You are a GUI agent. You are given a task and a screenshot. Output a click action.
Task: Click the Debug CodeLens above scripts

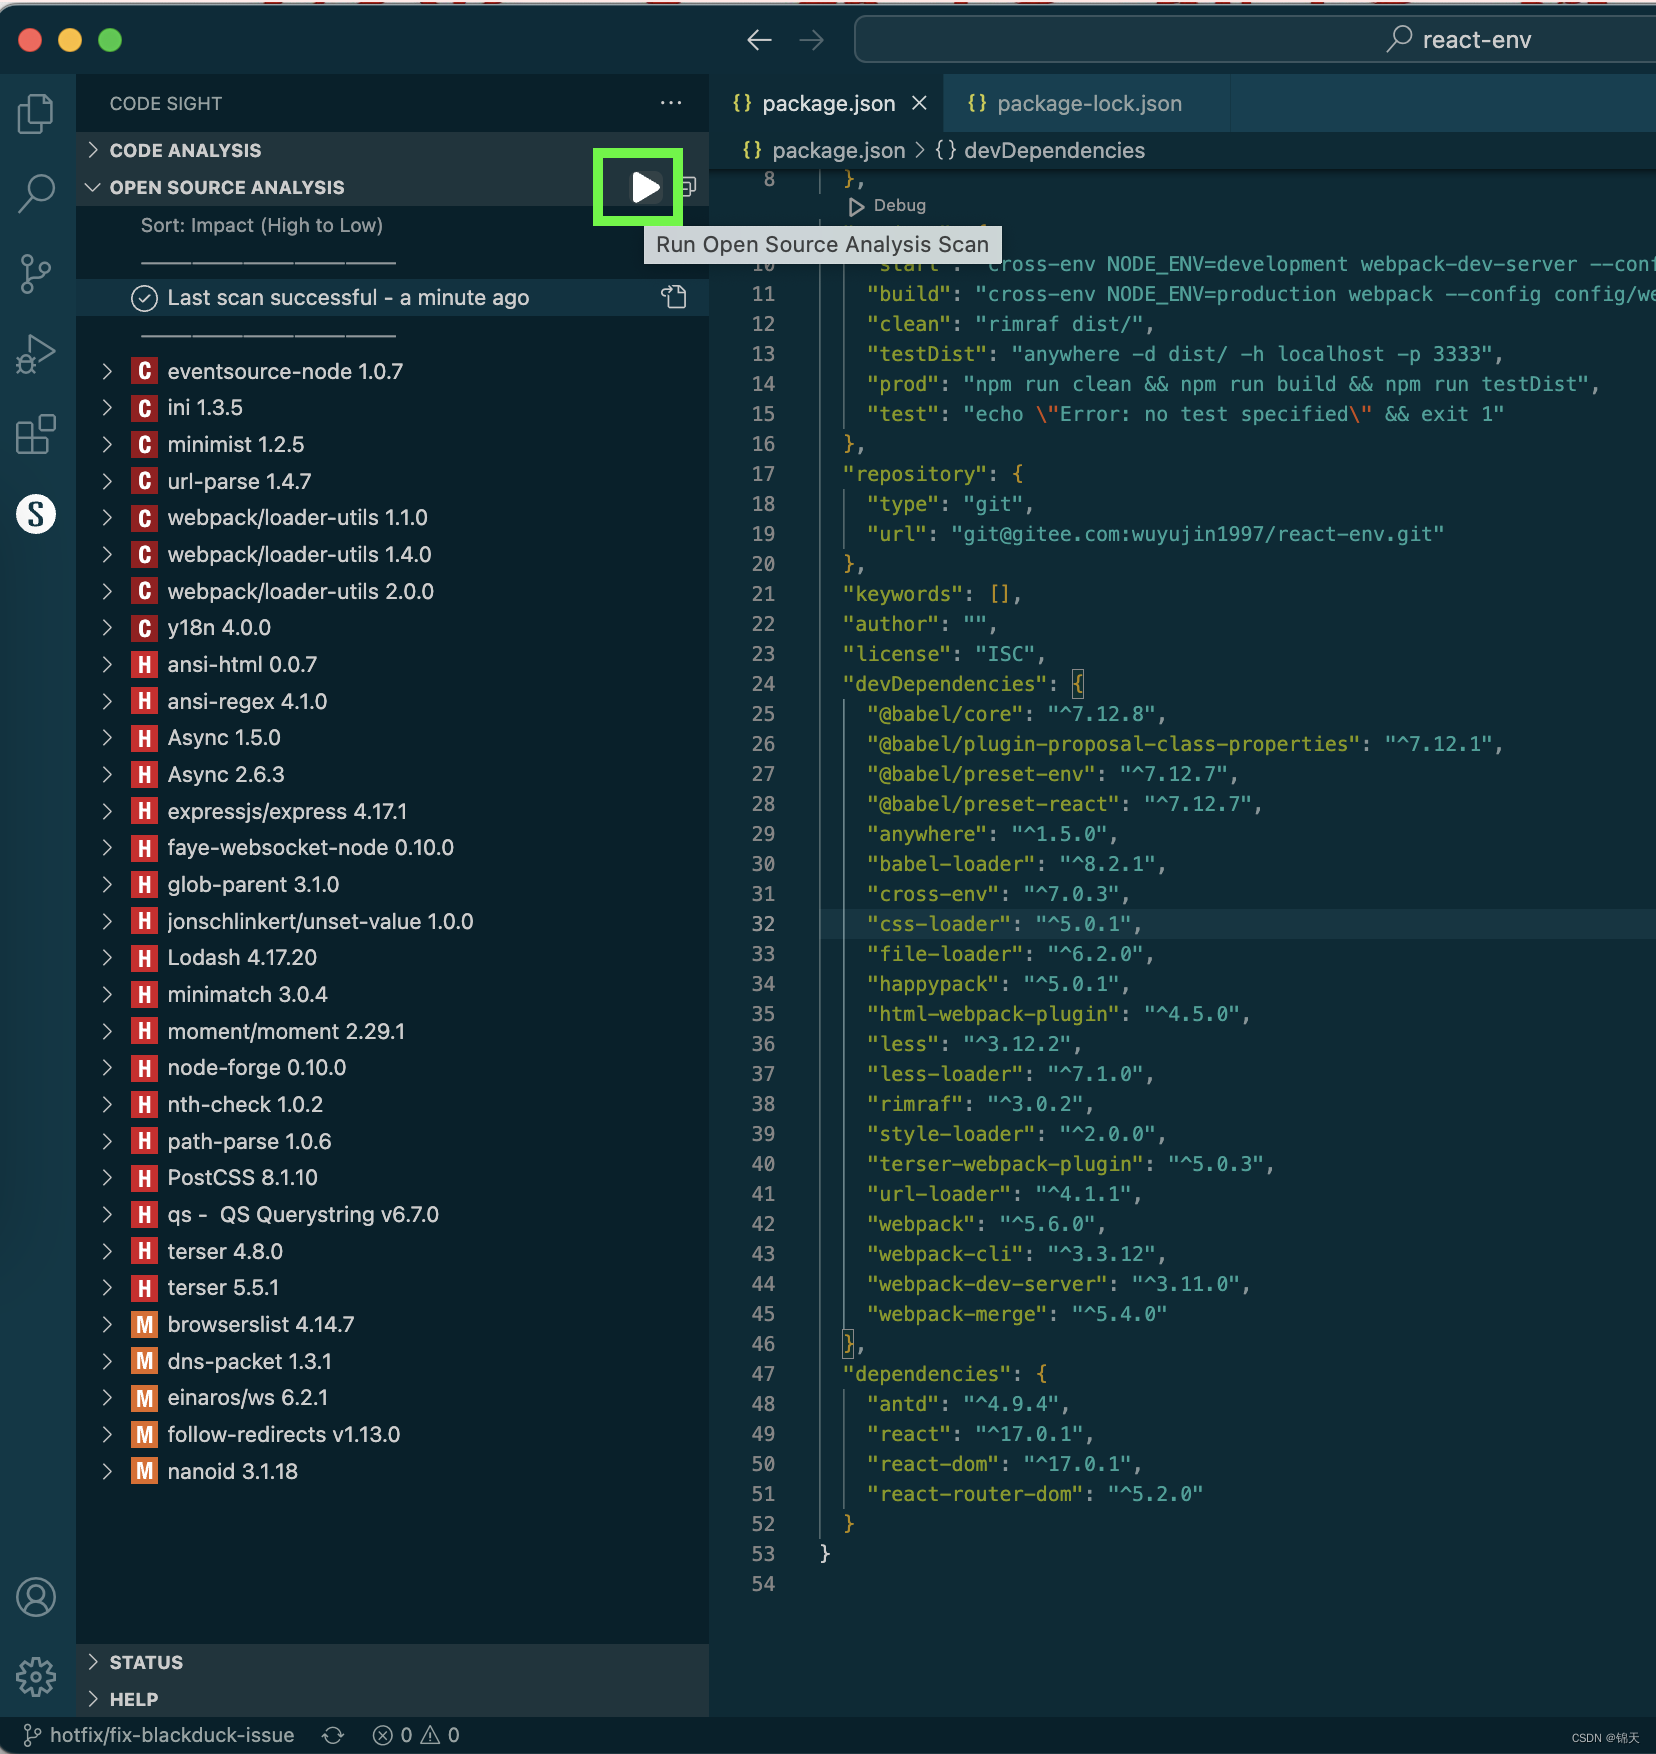coord(887,206)
